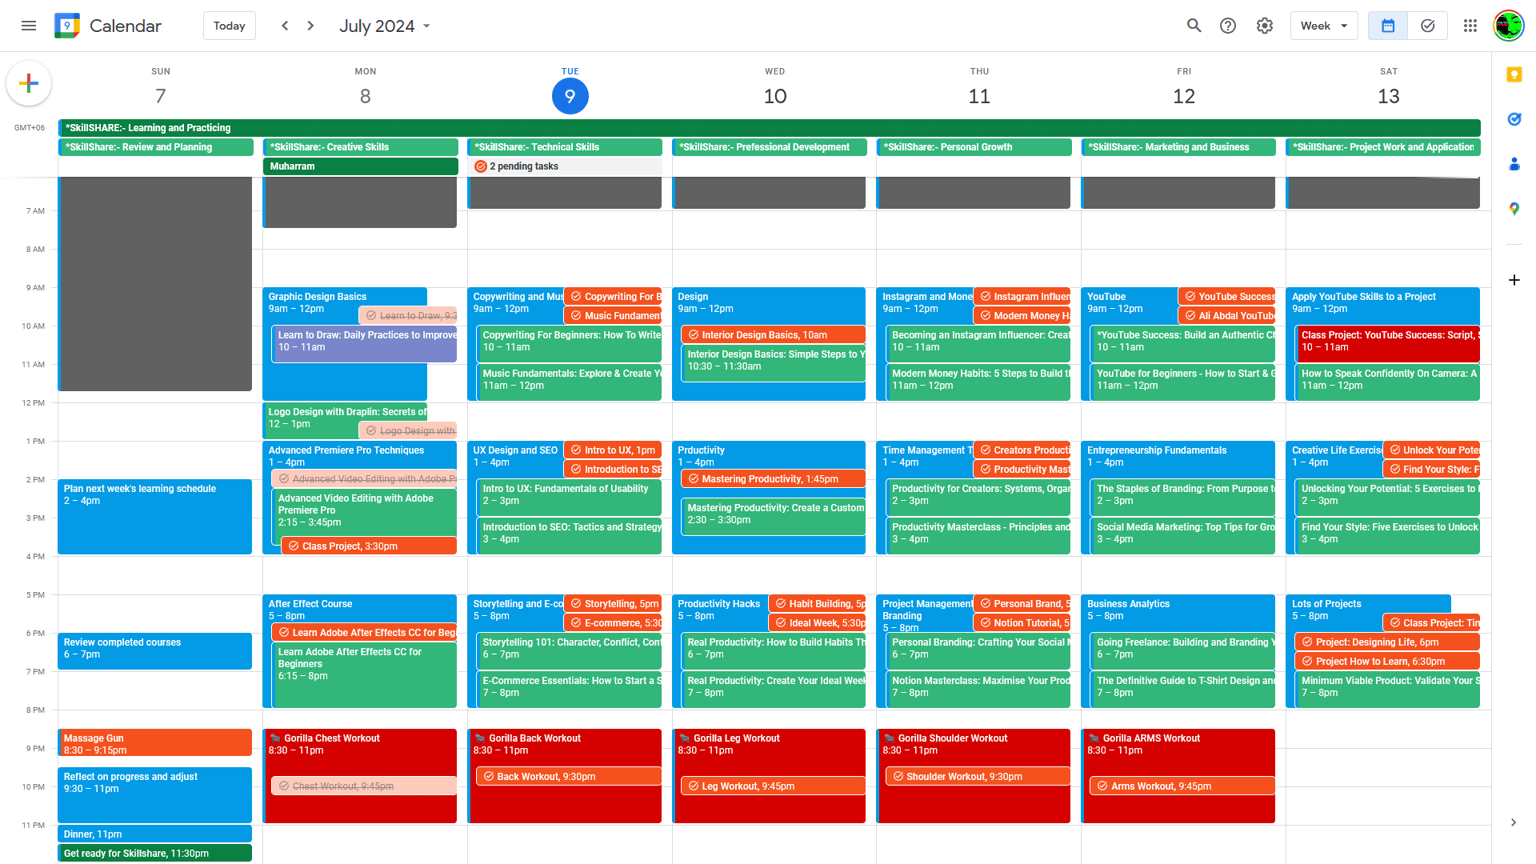Hide the side panel chevron
This screenshot has height=864, width=1536.
click(1514, 823)
